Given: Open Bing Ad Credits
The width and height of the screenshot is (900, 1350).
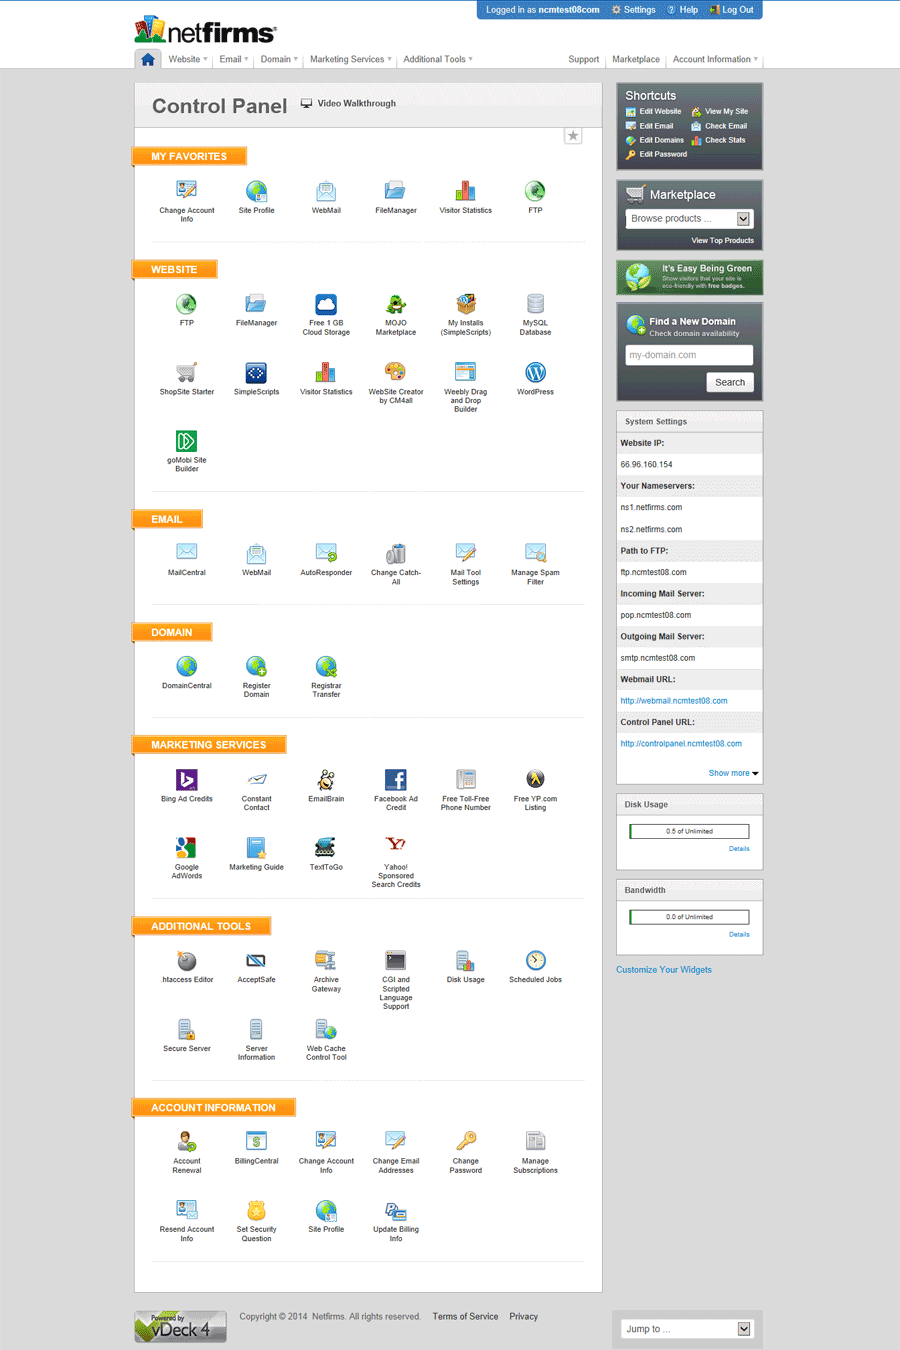Looking at the screenshot, I should tap(187, 779).
